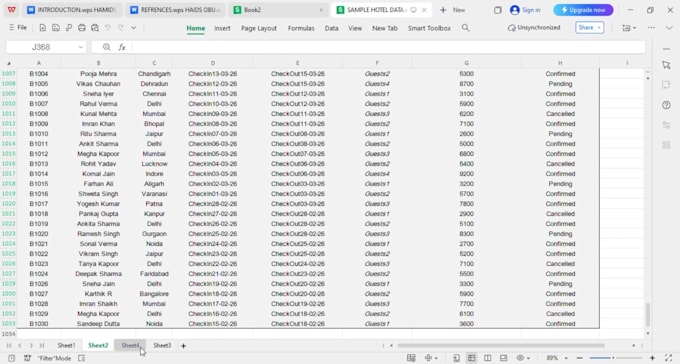Open the Page Layout ribbon tab
The height and width of the screenshot is (364, 680).
click(259, 28)
